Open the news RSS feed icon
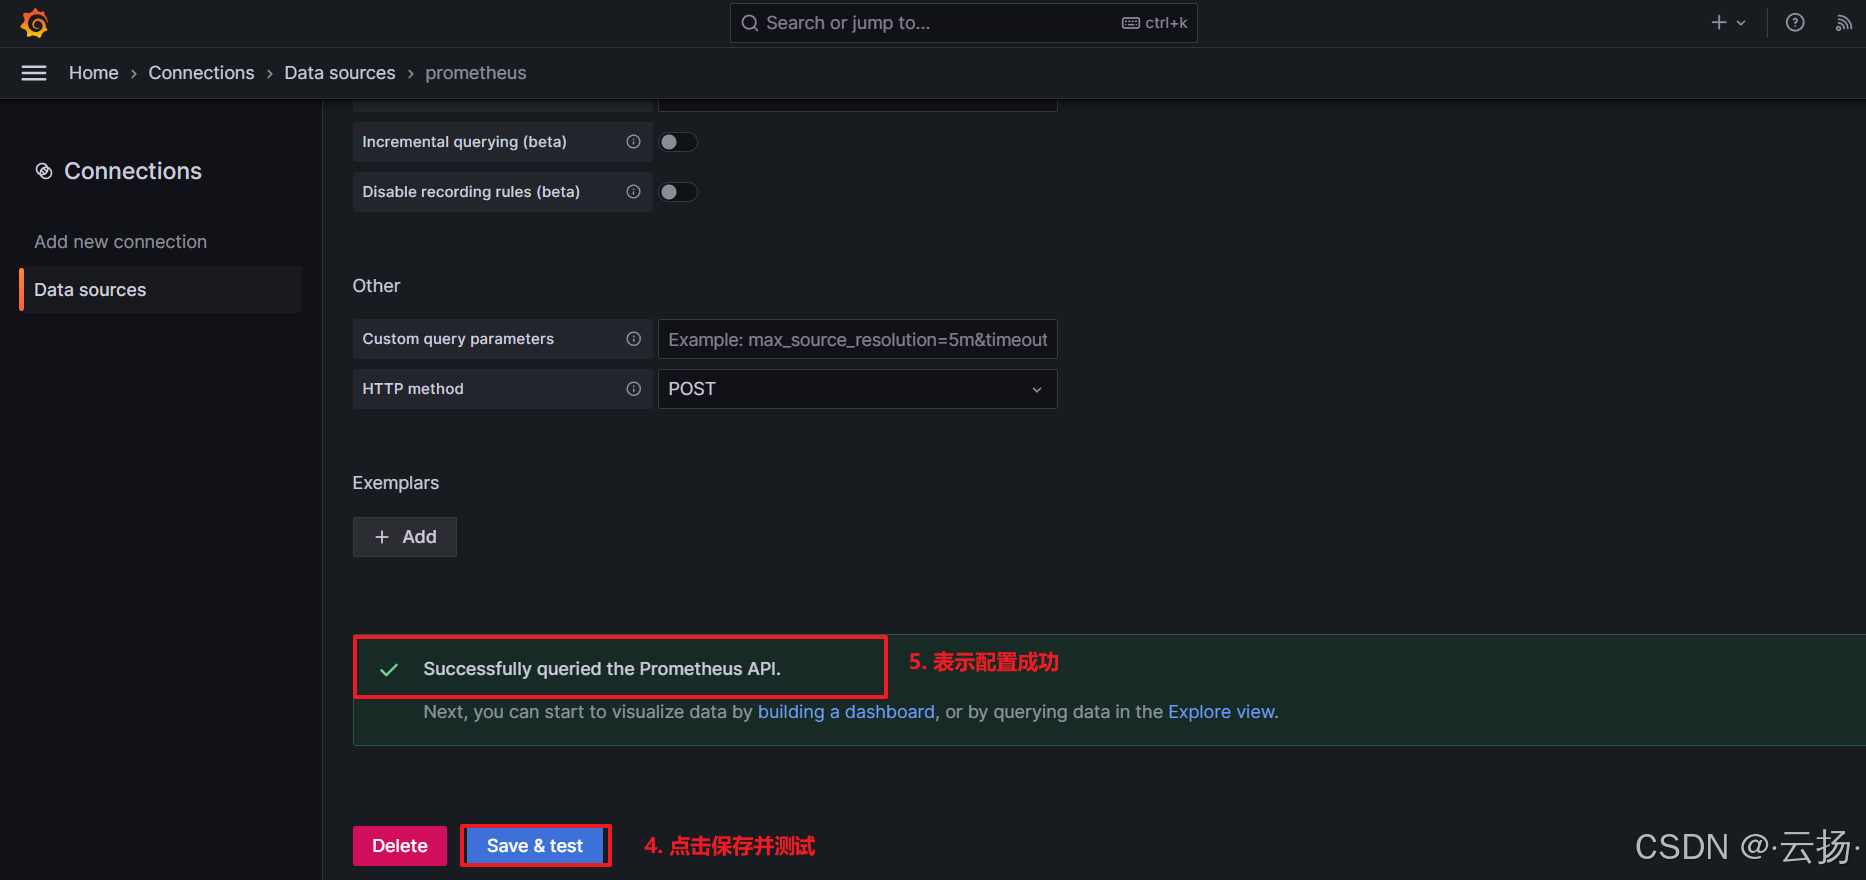 coord(1843,23)
